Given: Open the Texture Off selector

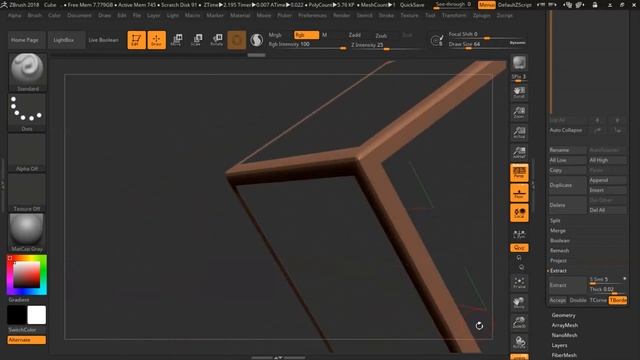Looking at the screenshot, I should (x=27, y=193).
